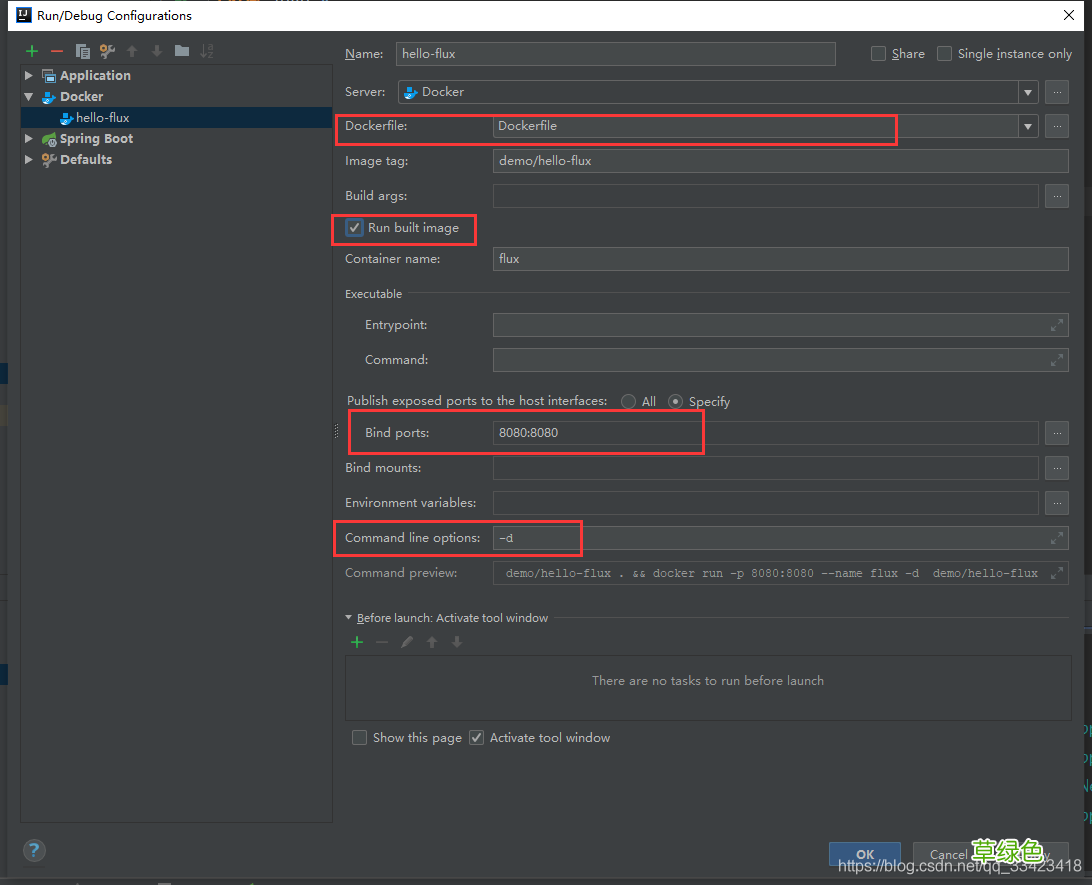Screen dimensions: 1092x885
Task: Click the Command input field
Action: [781, 360]
